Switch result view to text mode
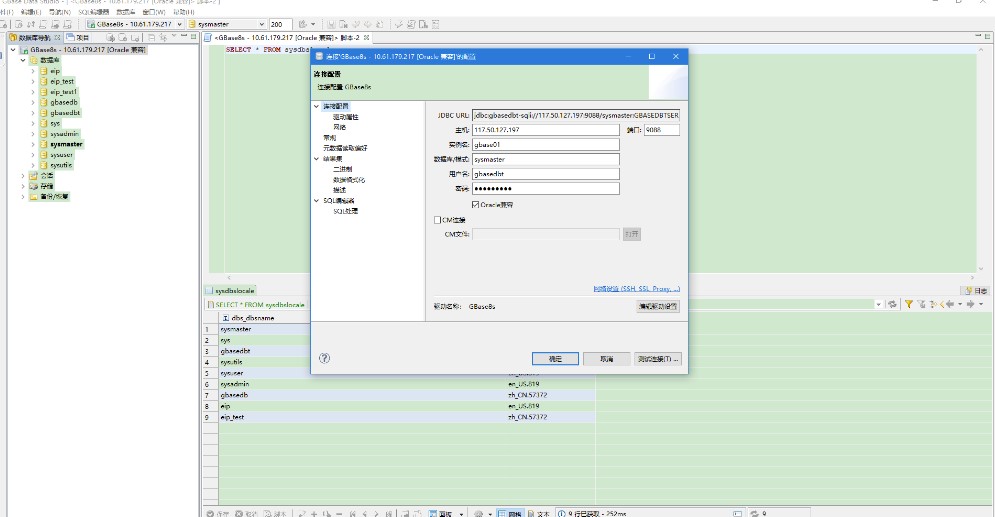 538,513
